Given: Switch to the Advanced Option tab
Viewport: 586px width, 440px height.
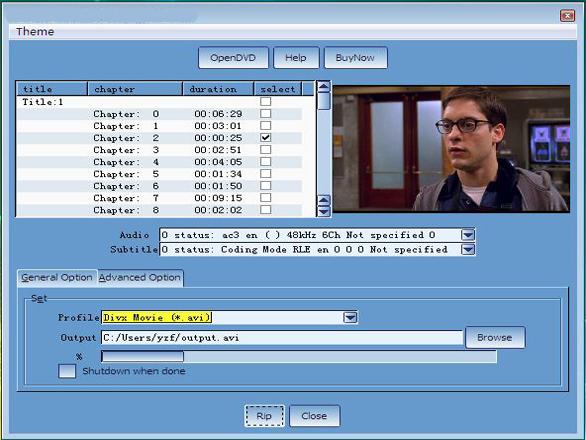Looking at the screenshot, I should tap(140, 277).
